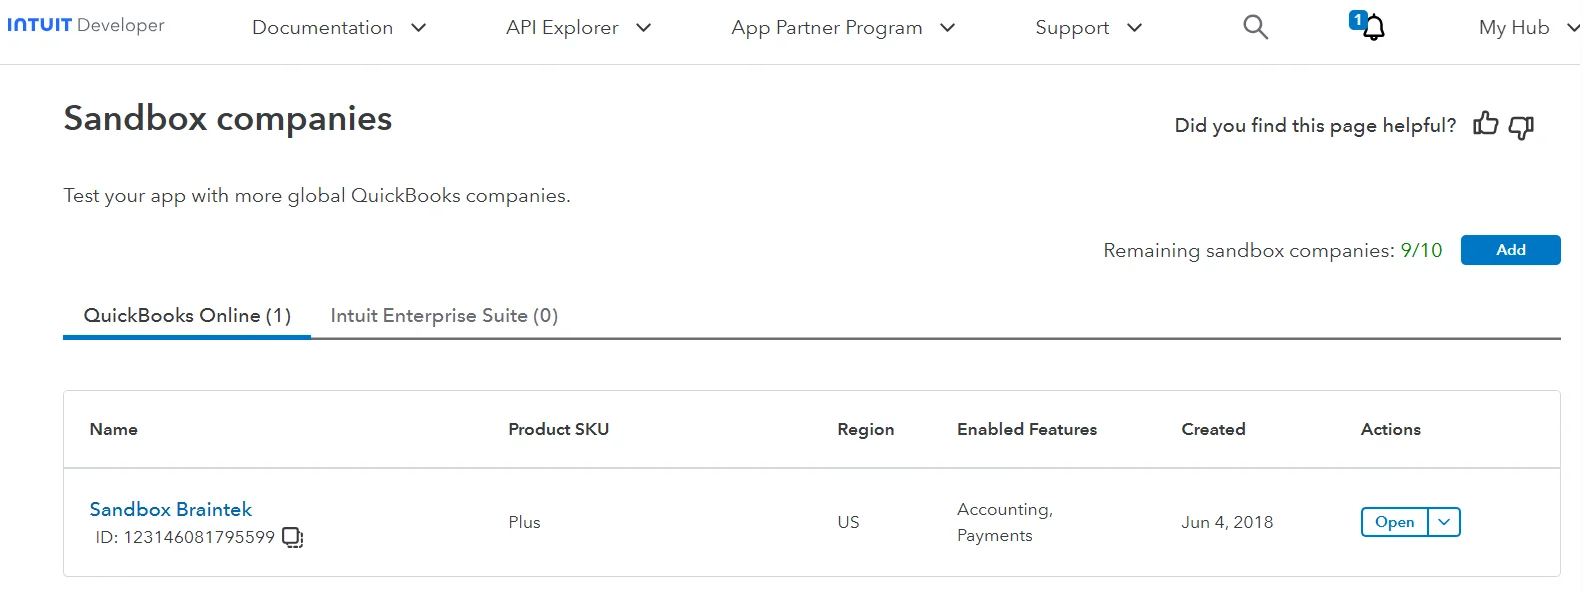Viewport: 1583px width, 595px height.
Task: Click the Actions column header
Action: [1390, 429]
